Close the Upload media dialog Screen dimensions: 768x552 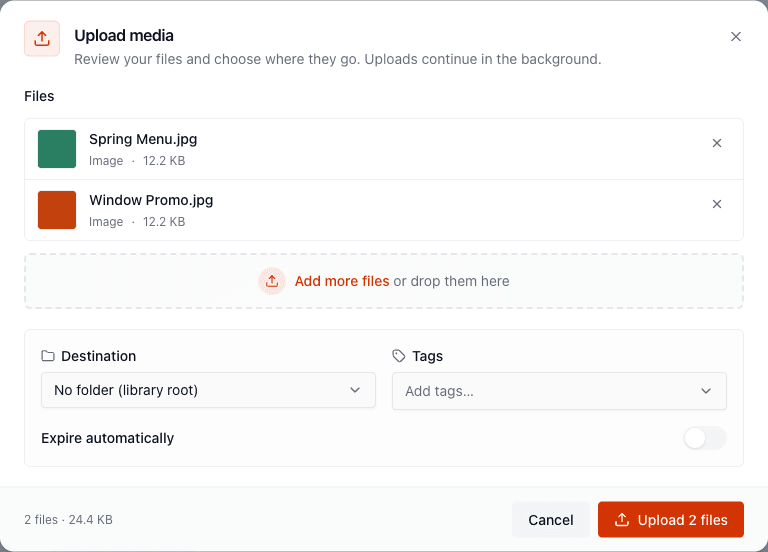pos(735,37)
